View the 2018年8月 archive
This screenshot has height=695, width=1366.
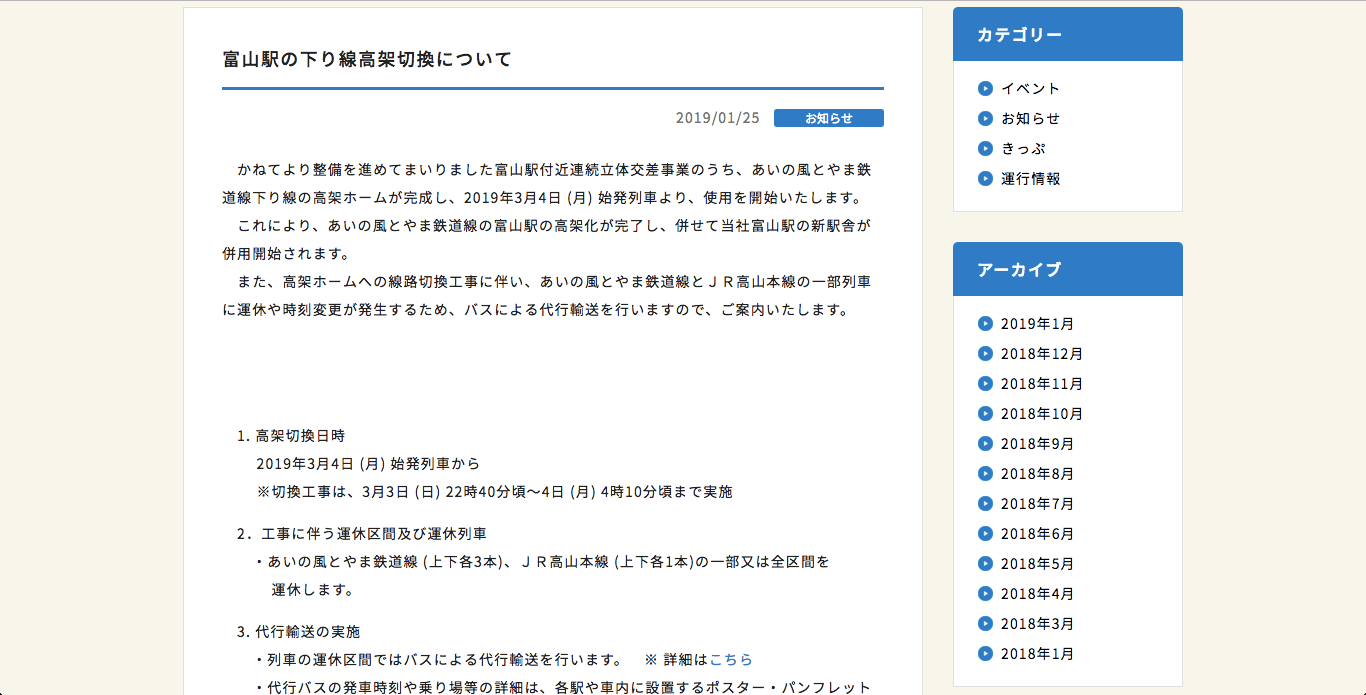click(x=1037, y=473)
